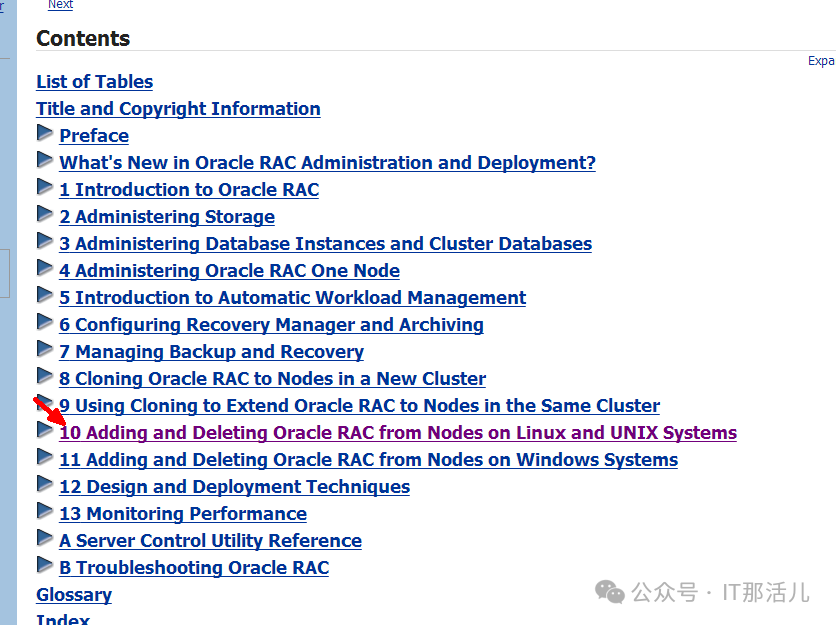The width and height of the screenshot is (836, 625).
Task: Click the Glossary link
Action: click(74, 595)
